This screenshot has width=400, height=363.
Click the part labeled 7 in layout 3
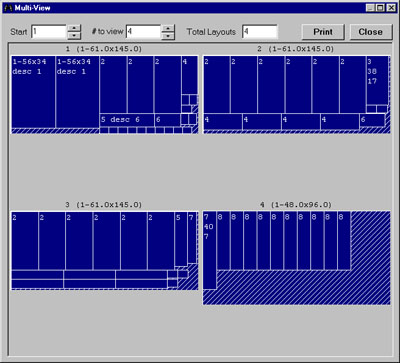(x=192, y=237)
